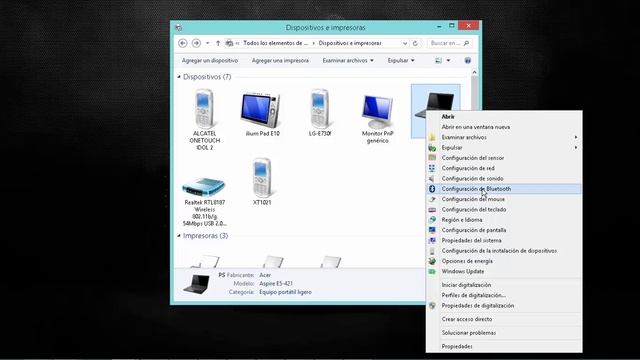The width and height of the screenshot is (640, 360).
Task: Expand the address bar history dropdown
Action: click(x=405, y=43)
